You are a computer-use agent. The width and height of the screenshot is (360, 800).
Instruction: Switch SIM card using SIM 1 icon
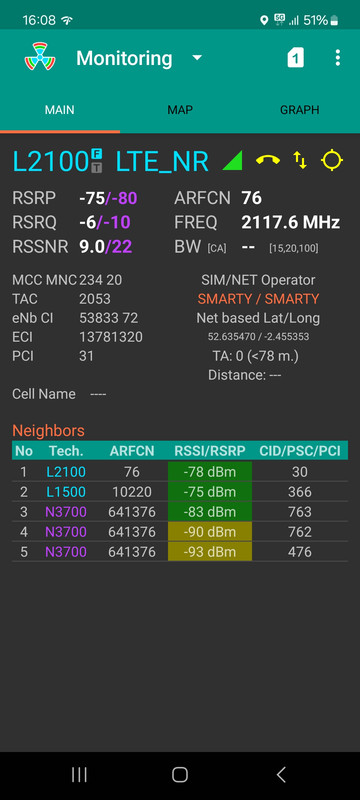(x=295, y=58)
